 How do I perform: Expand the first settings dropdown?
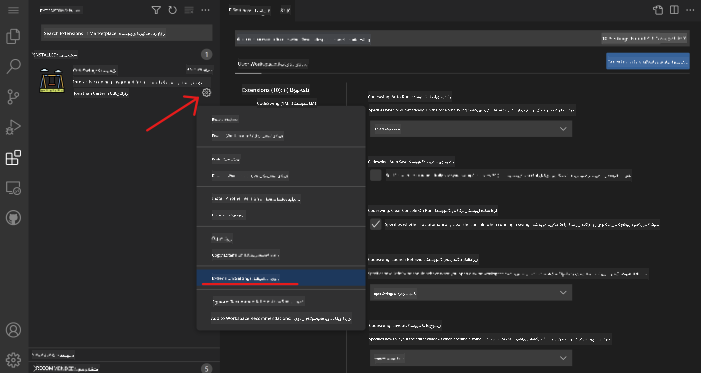pos(471,129)
